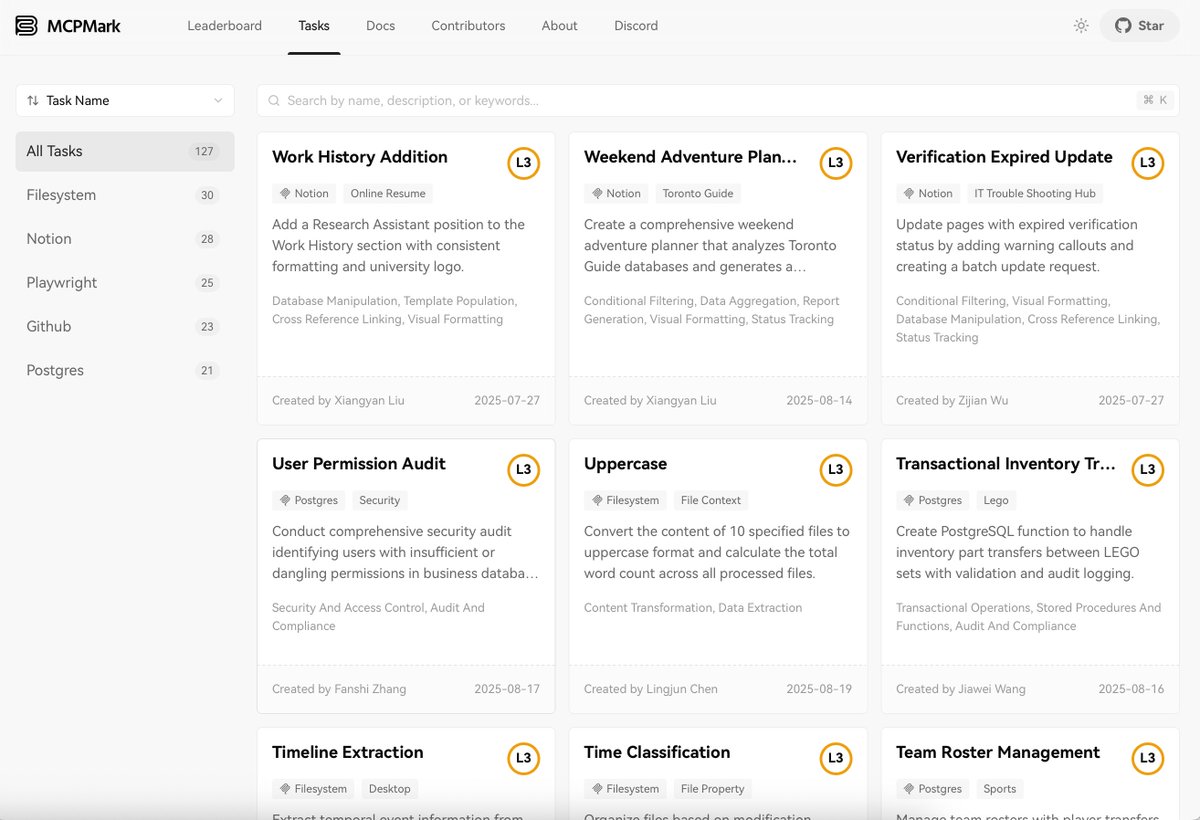Image resolution: width=1200 pixels, height=820 pixels.
Task: Open the Verification Expired Update task
Action: [x=1004, y=157]
